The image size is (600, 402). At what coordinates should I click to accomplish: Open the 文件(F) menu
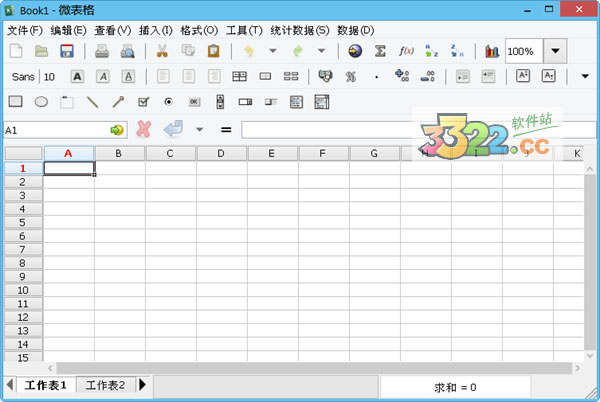coord(25,30)
